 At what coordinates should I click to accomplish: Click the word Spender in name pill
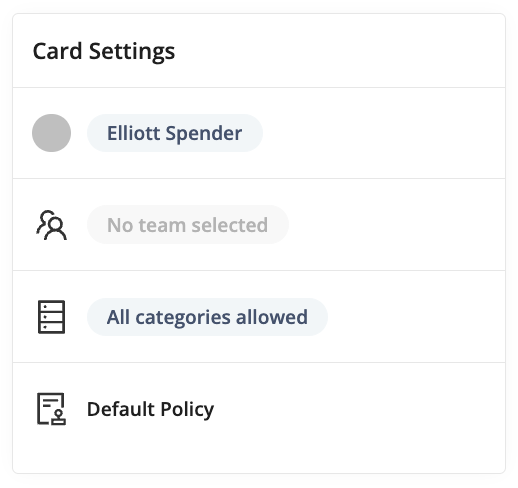(204, 134)
